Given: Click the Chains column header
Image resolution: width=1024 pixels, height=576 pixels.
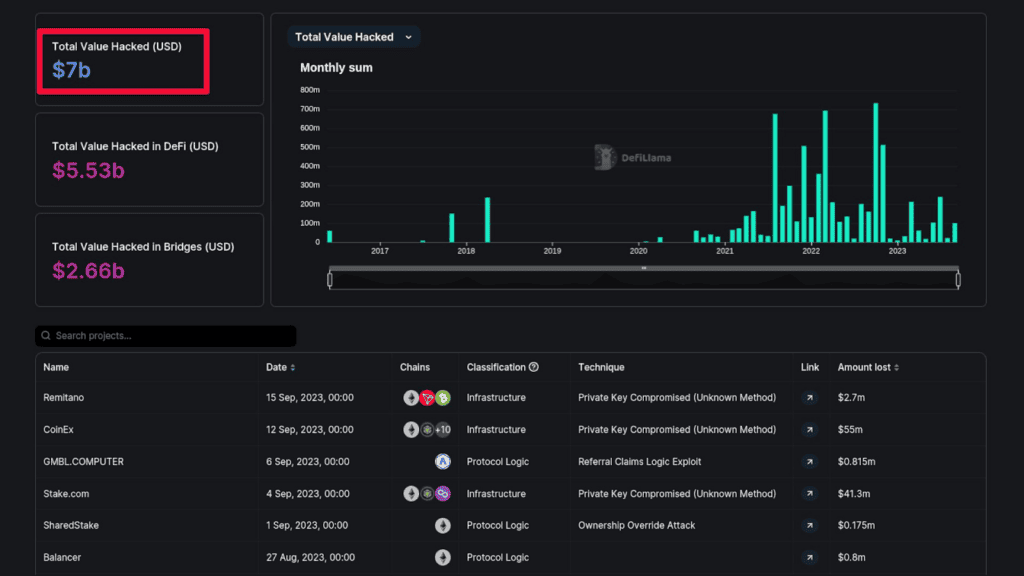Looking at the screenshot, I should tap(415, 367).
